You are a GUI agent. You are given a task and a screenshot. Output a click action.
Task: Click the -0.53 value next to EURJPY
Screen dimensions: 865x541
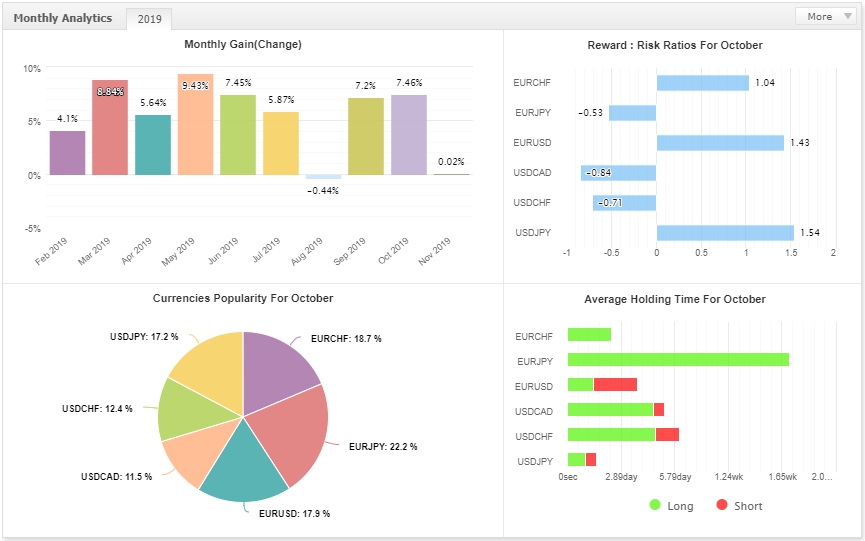click(590, 113)
